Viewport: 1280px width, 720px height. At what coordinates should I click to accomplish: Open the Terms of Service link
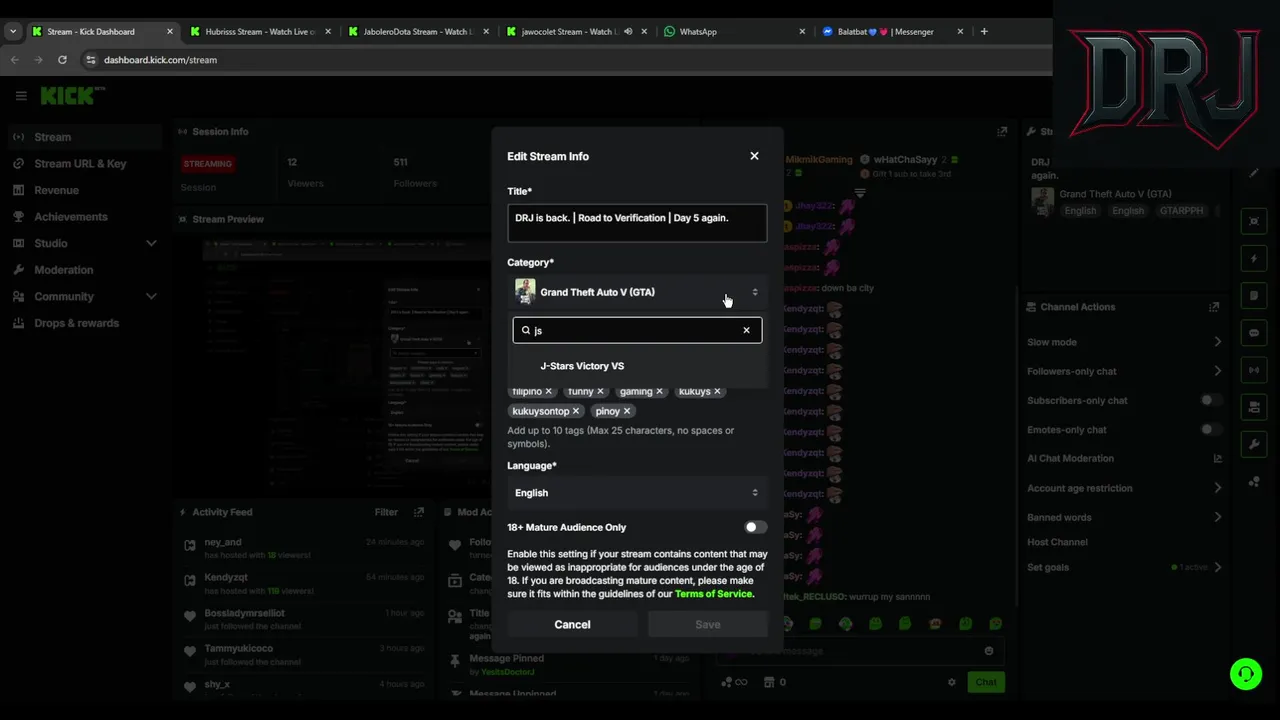[713, 594]
